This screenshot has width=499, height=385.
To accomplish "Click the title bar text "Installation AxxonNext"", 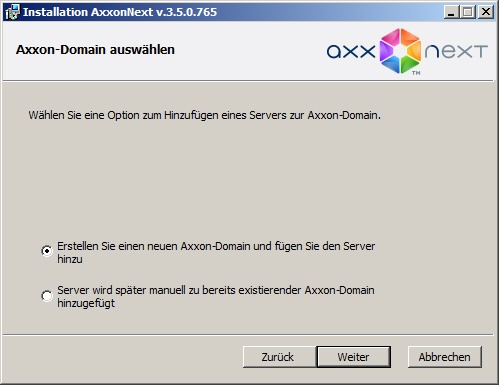I will tap(88, 12).
